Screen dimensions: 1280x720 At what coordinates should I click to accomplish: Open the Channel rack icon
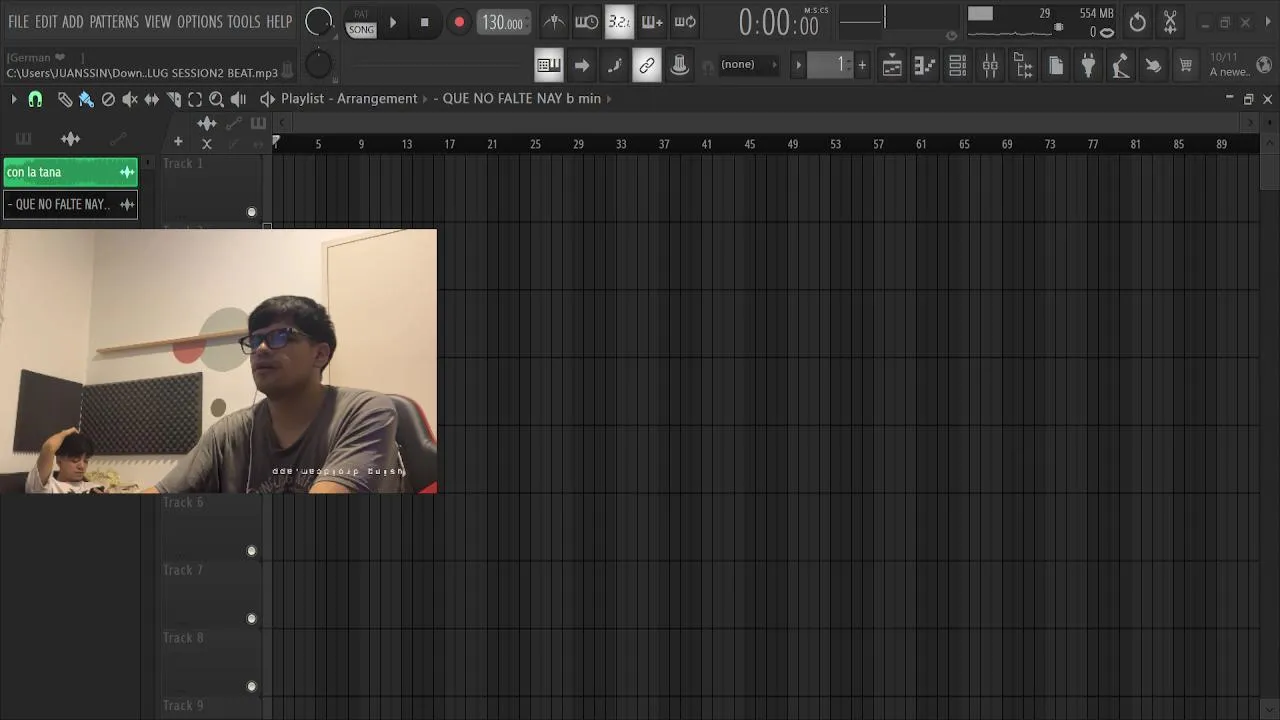point(957,66)
